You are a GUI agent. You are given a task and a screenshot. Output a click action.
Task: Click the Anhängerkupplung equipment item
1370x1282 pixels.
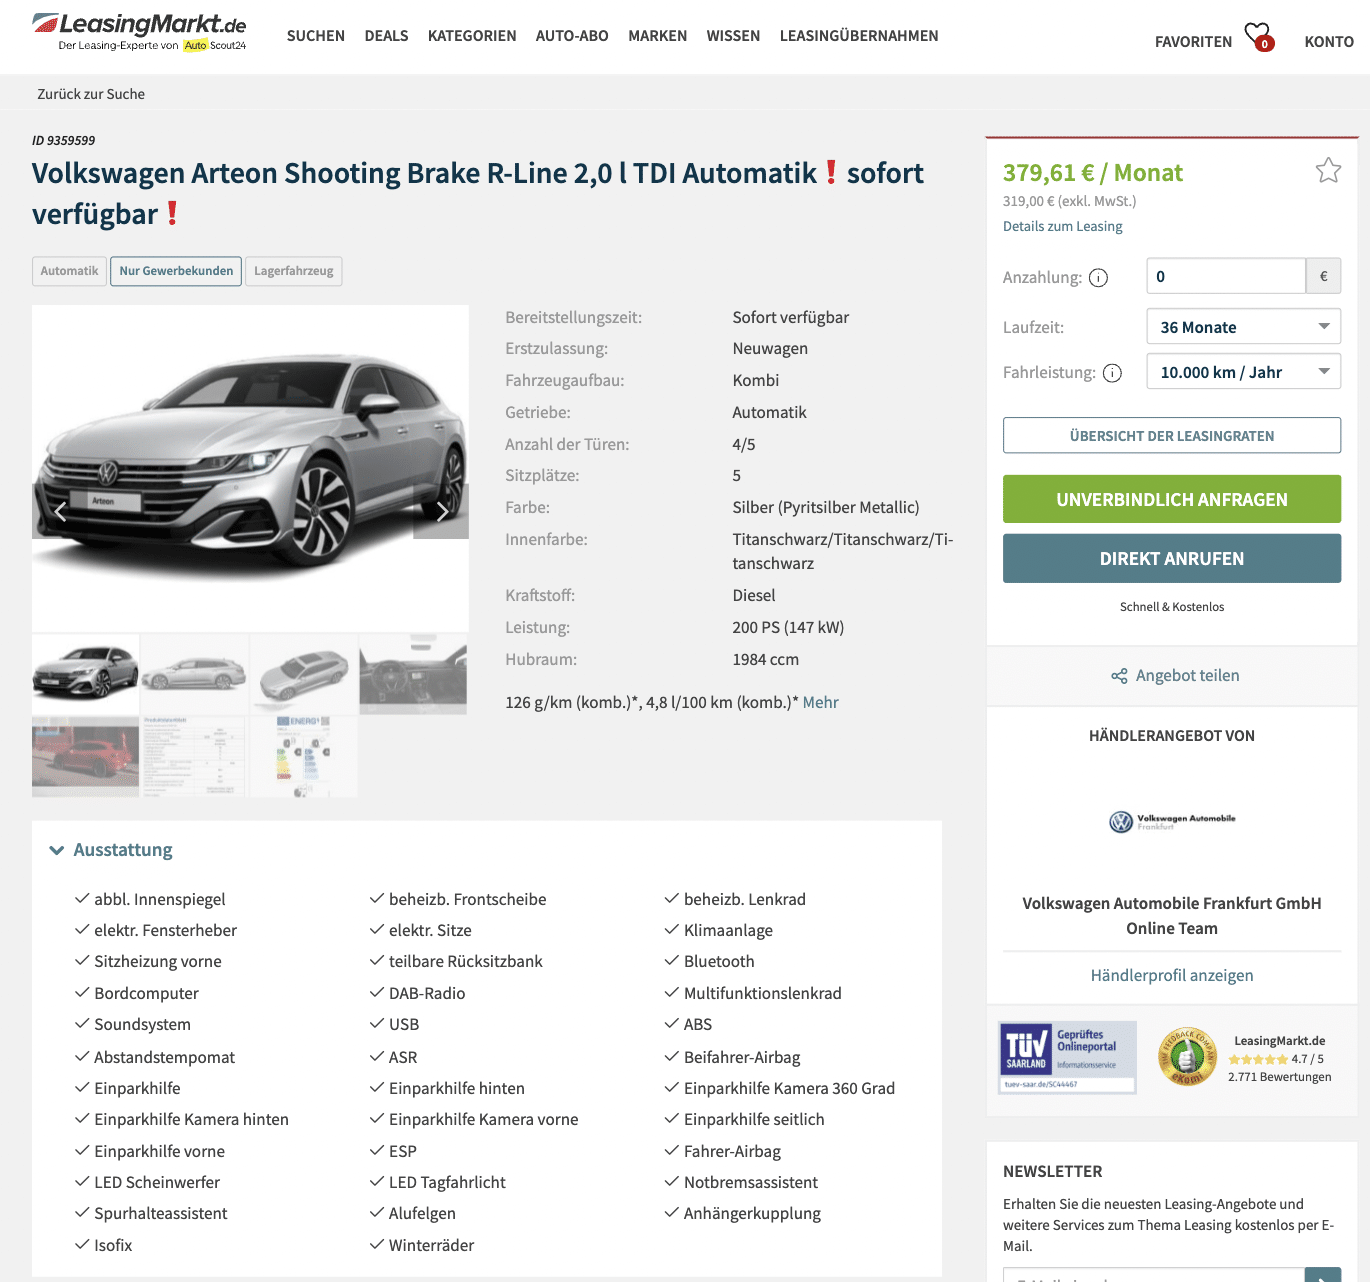click(752, 1213)
